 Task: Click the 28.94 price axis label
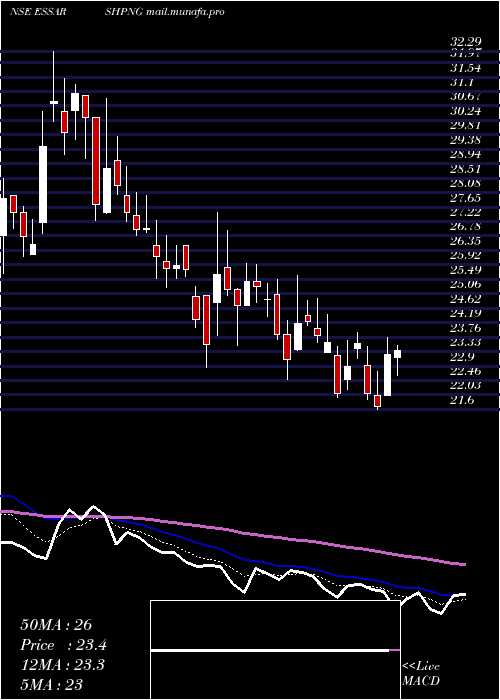pos(466,154)
